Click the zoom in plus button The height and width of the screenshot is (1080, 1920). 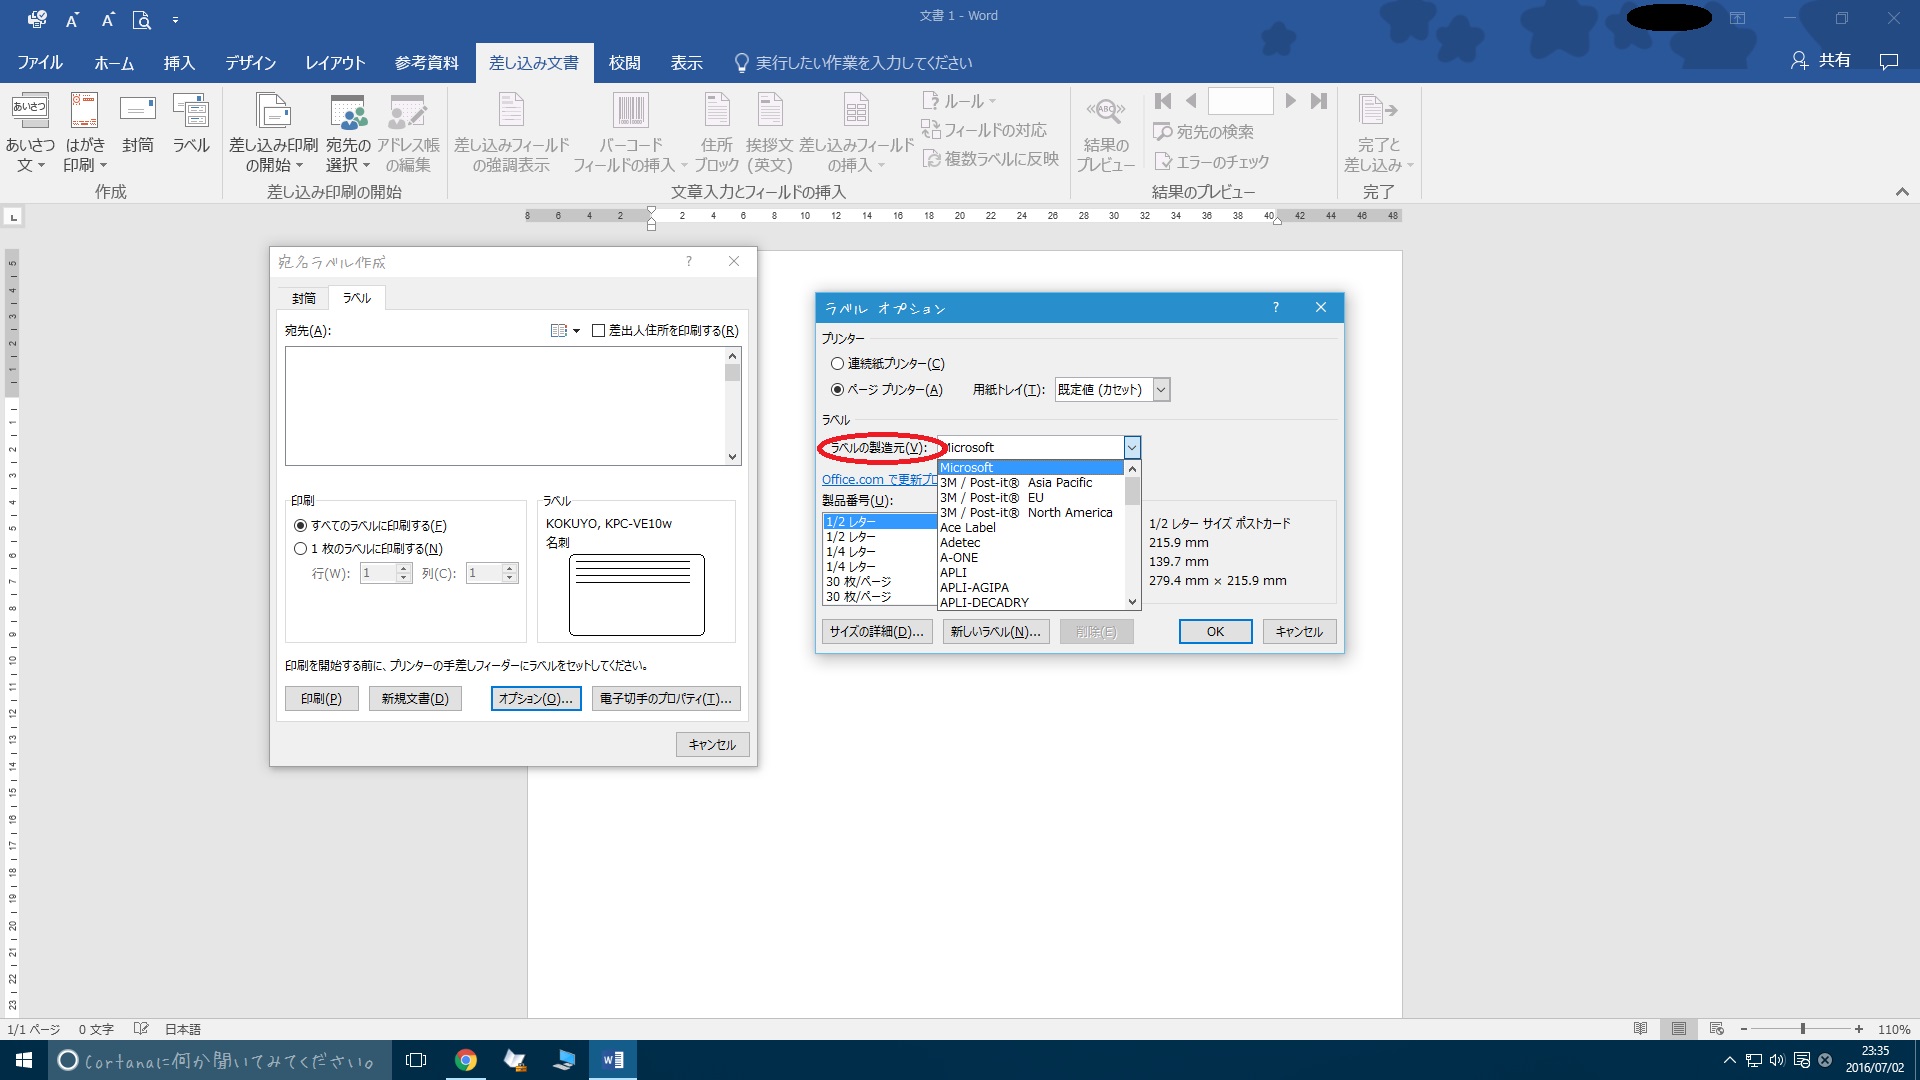(x=1859, y=1029)
